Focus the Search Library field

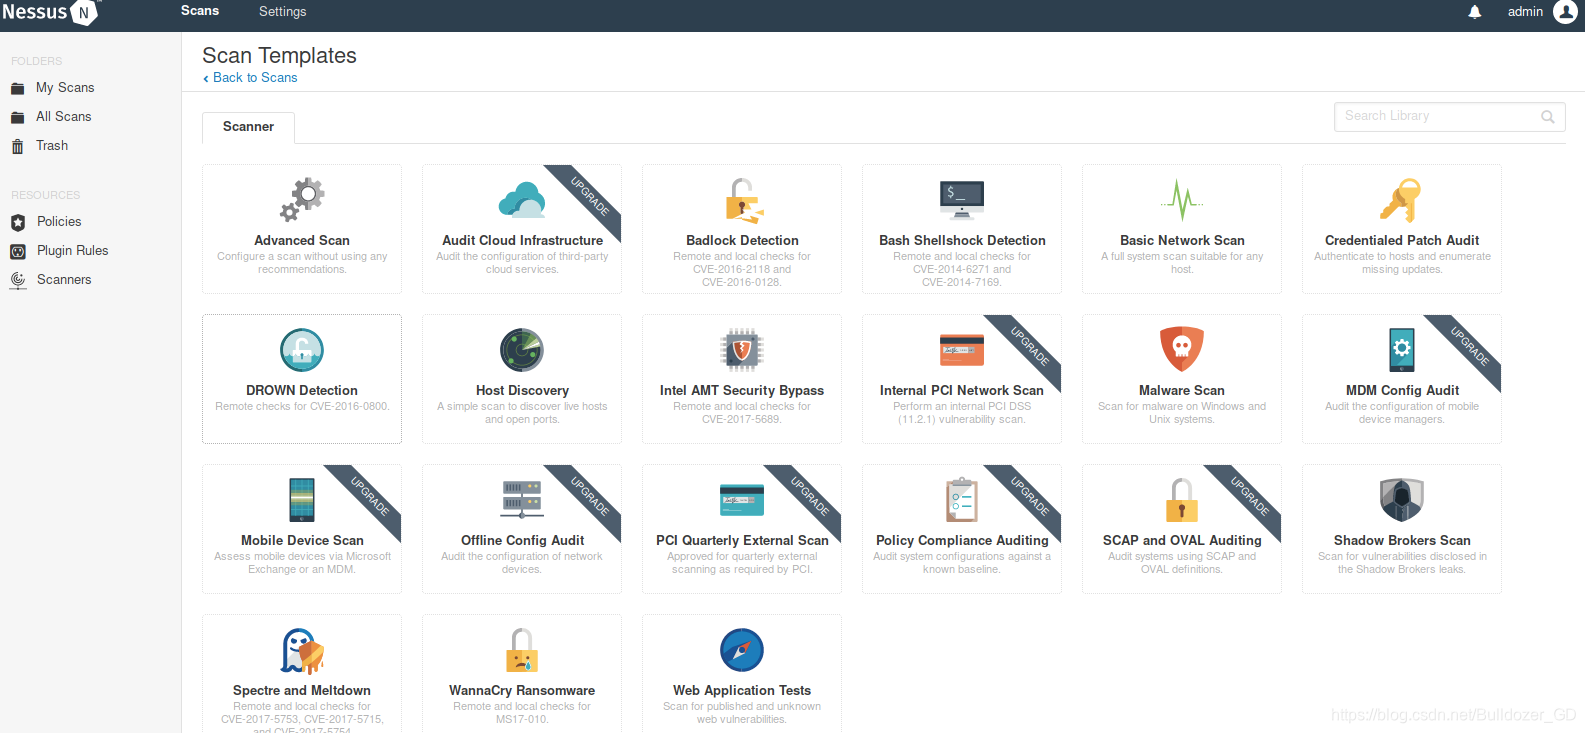tap(1449, 117)
